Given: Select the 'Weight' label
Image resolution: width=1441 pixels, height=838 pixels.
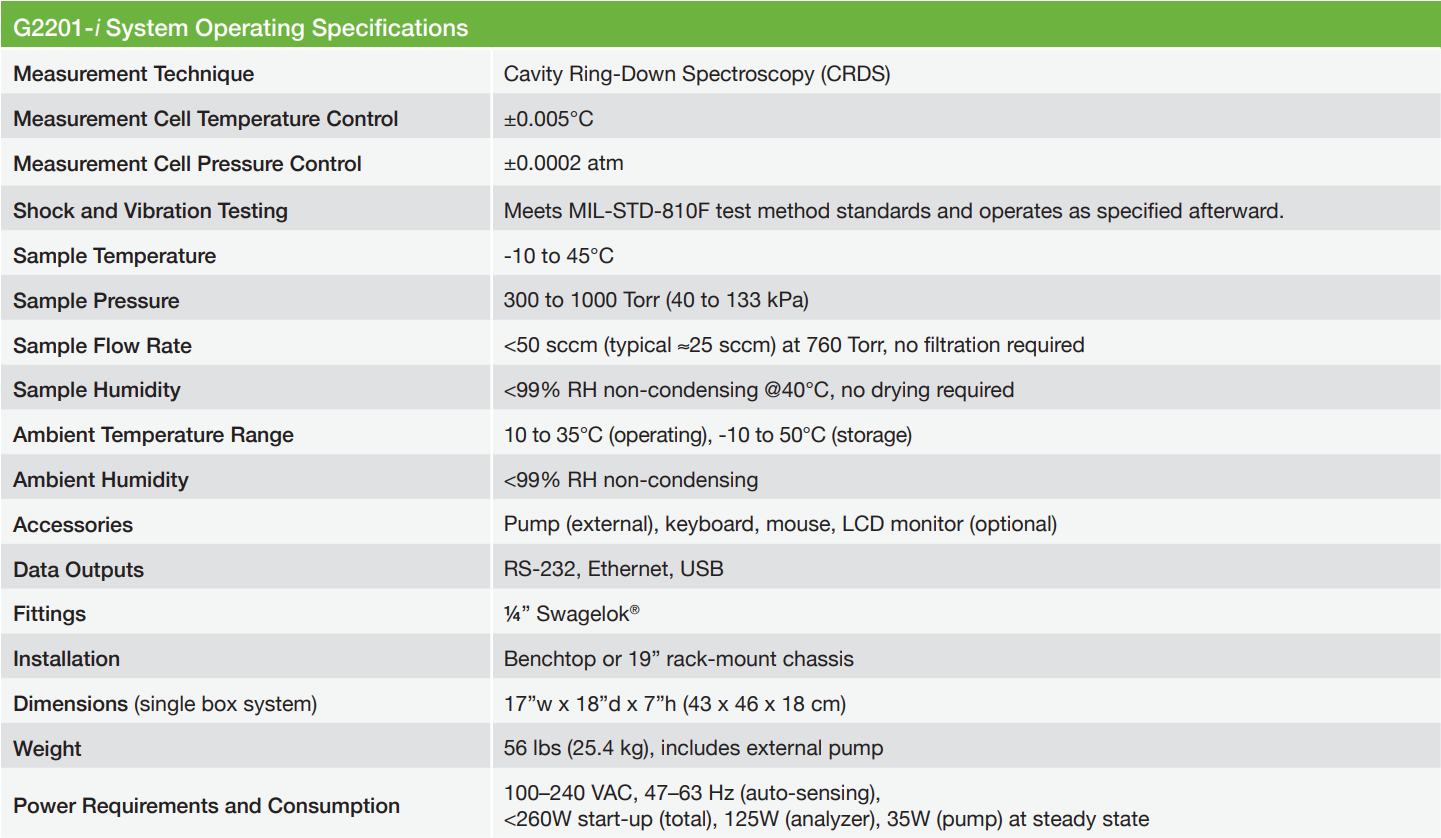Looking at the screenshot, I should (48, 749).
